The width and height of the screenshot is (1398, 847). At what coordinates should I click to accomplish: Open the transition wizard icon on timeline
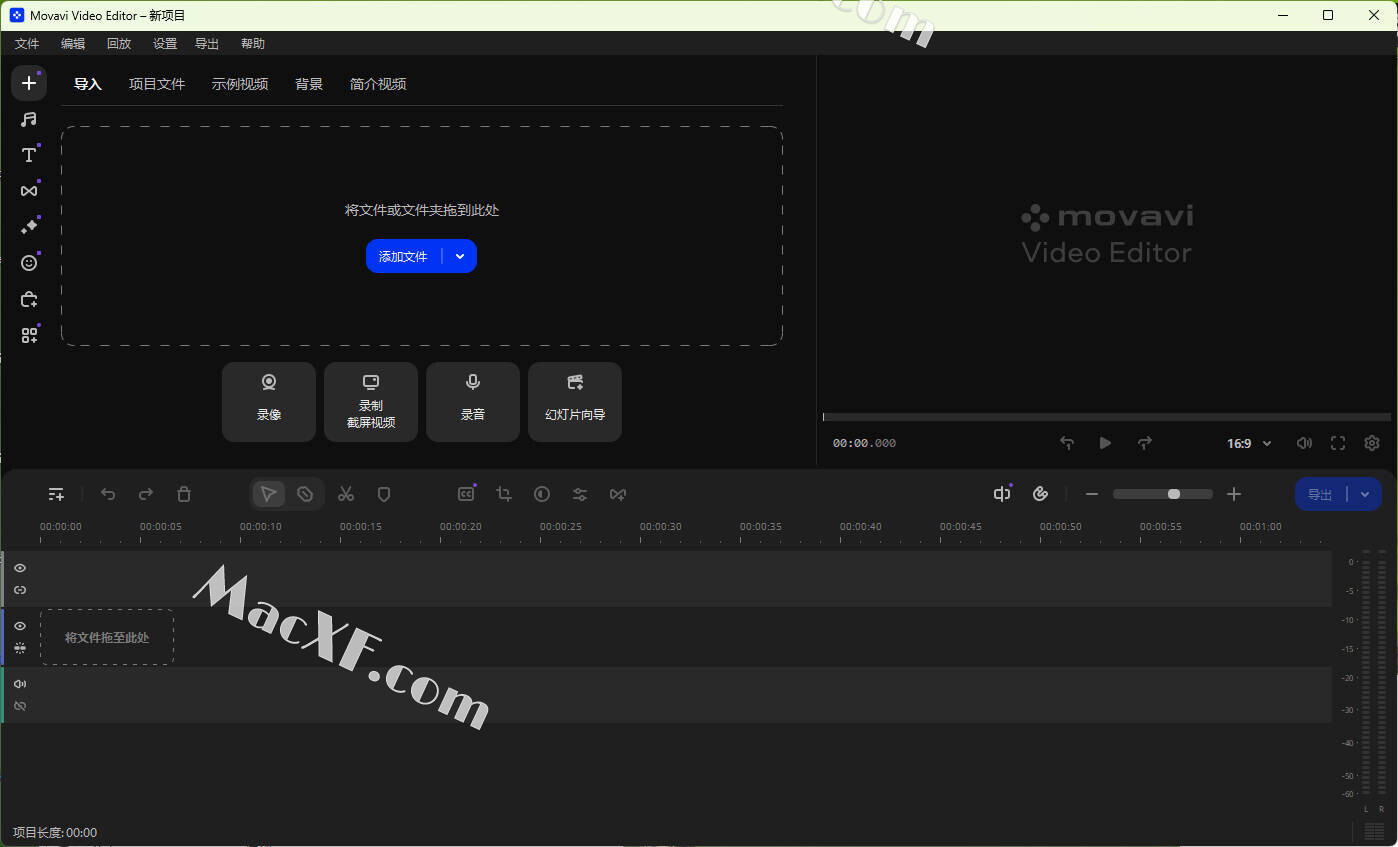click(x=618, y=494)
